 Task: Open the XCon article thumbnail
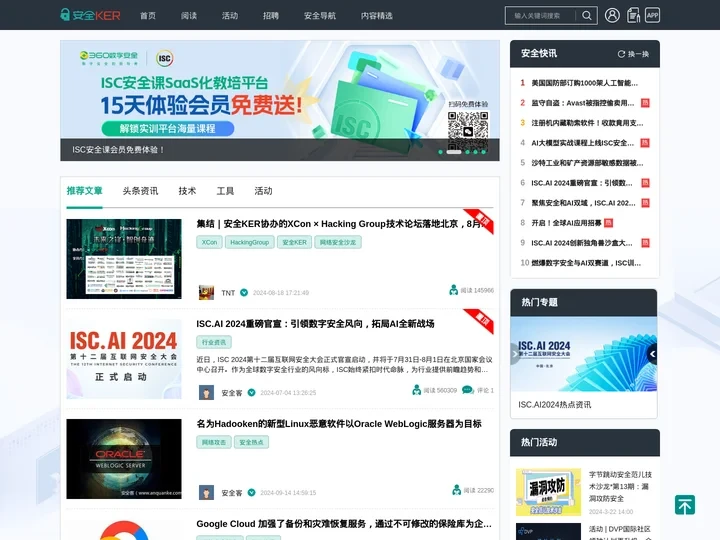[x=124, y=259]
